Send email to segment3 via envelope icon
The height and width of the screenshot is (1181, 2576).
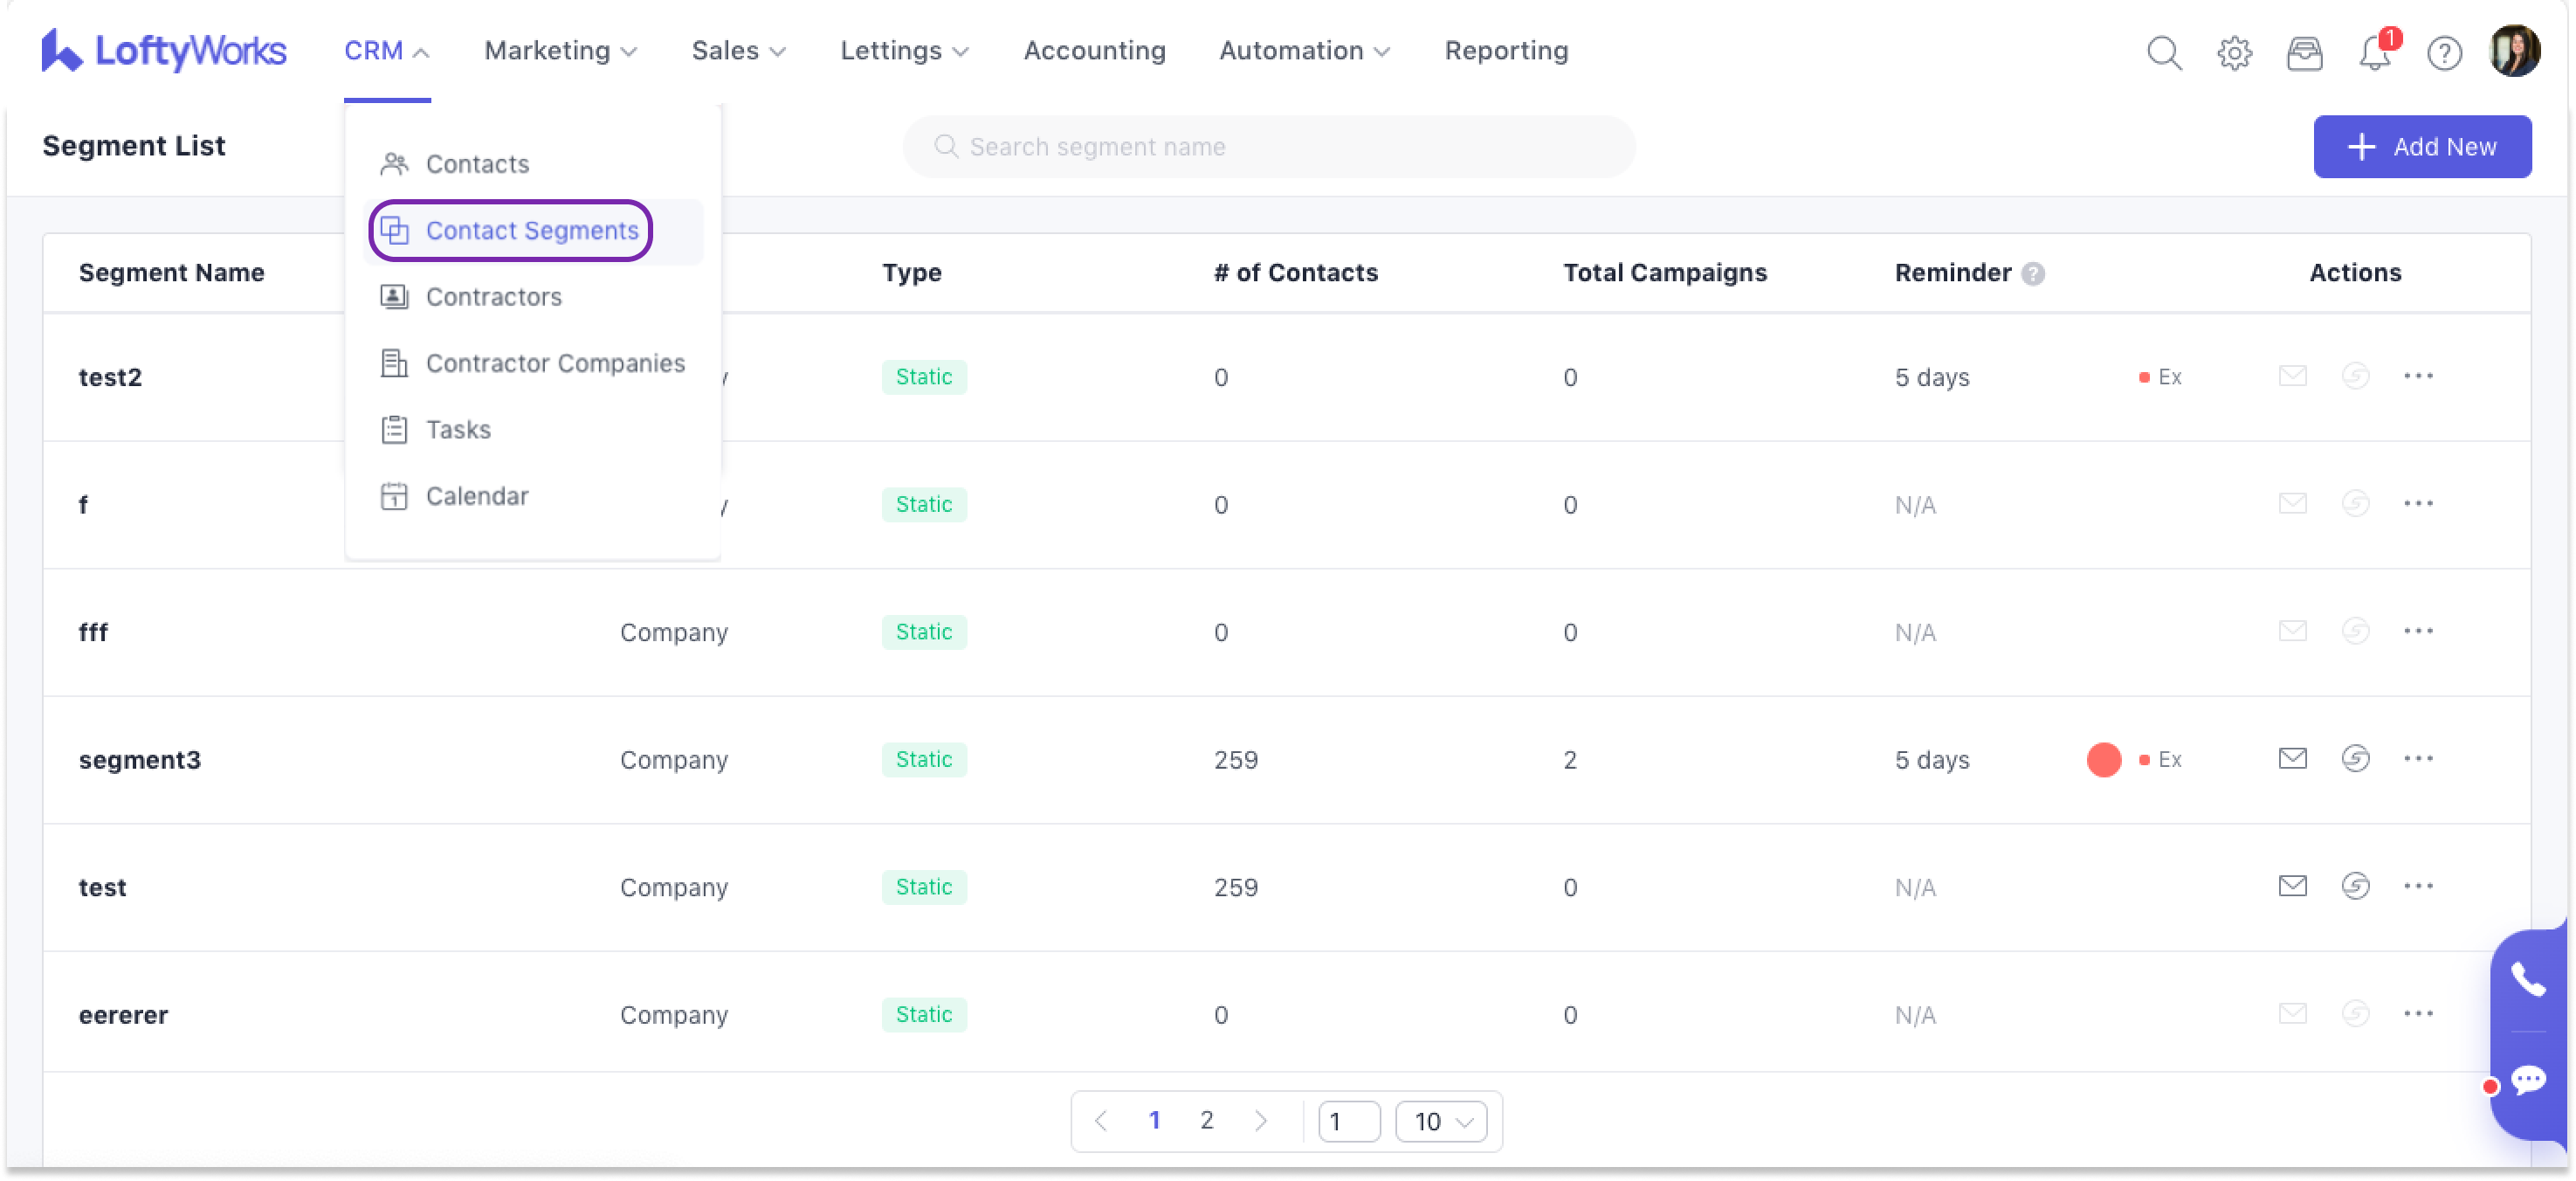pyautogui.click(x=2292, y=759)
